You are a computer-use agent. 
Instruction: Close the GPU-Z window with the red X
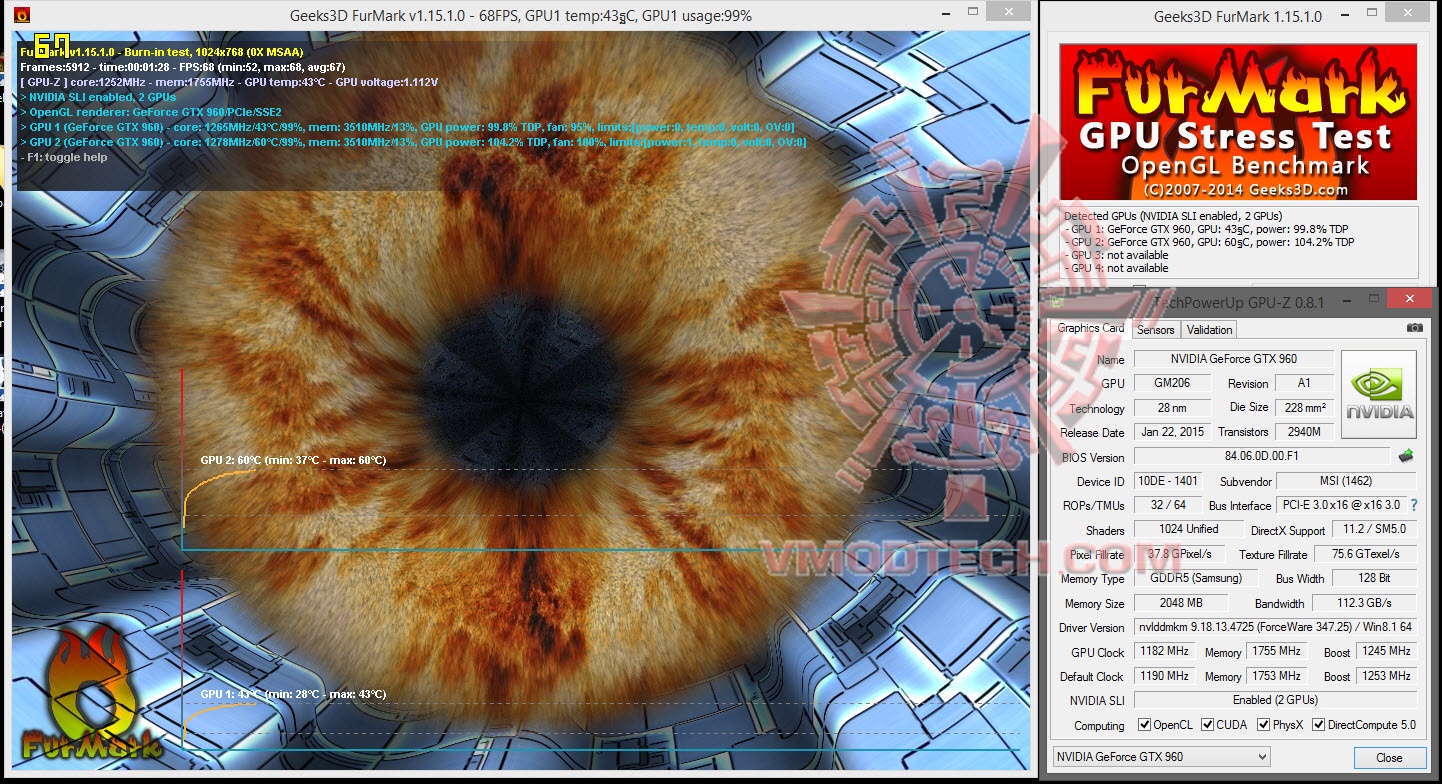[x=1408, y=299]
